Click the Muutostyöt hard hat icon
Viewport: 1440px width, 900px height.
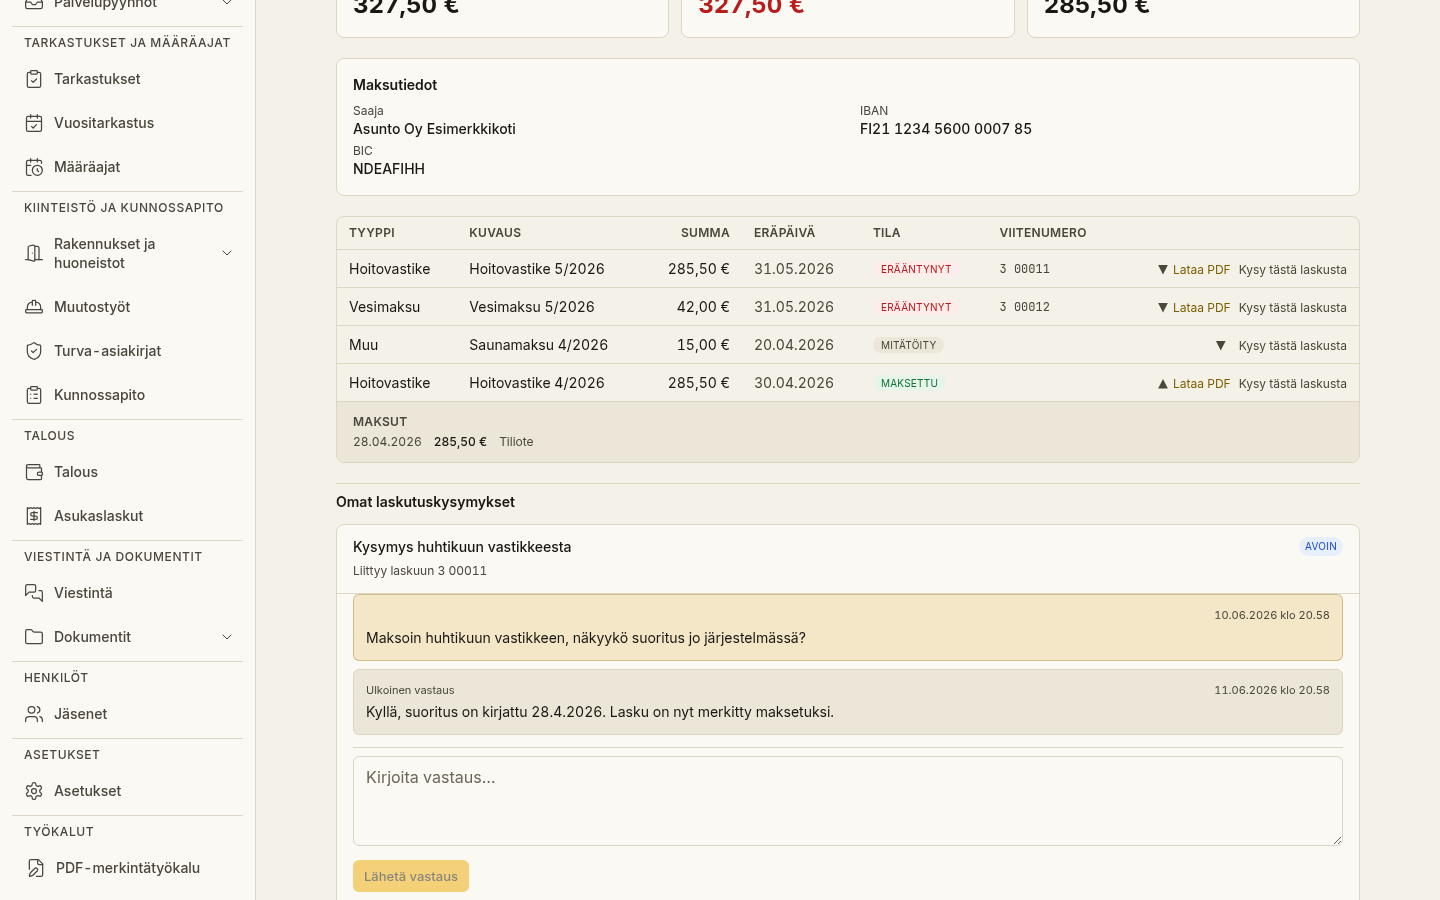[34, 307]
